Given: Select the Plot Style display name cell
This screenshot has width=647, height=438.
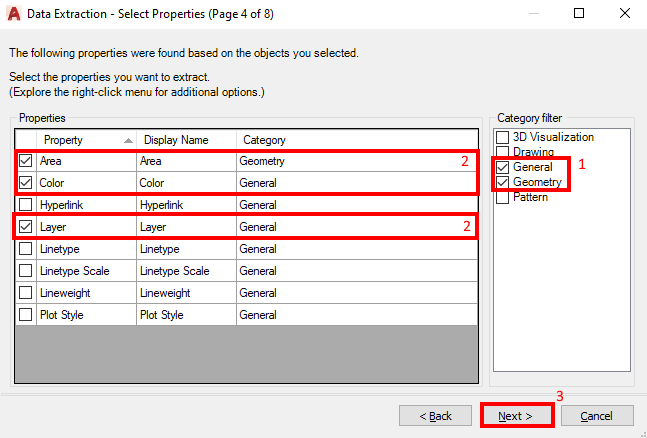Looking at the screenshot, I should click(x=186, y=315).
